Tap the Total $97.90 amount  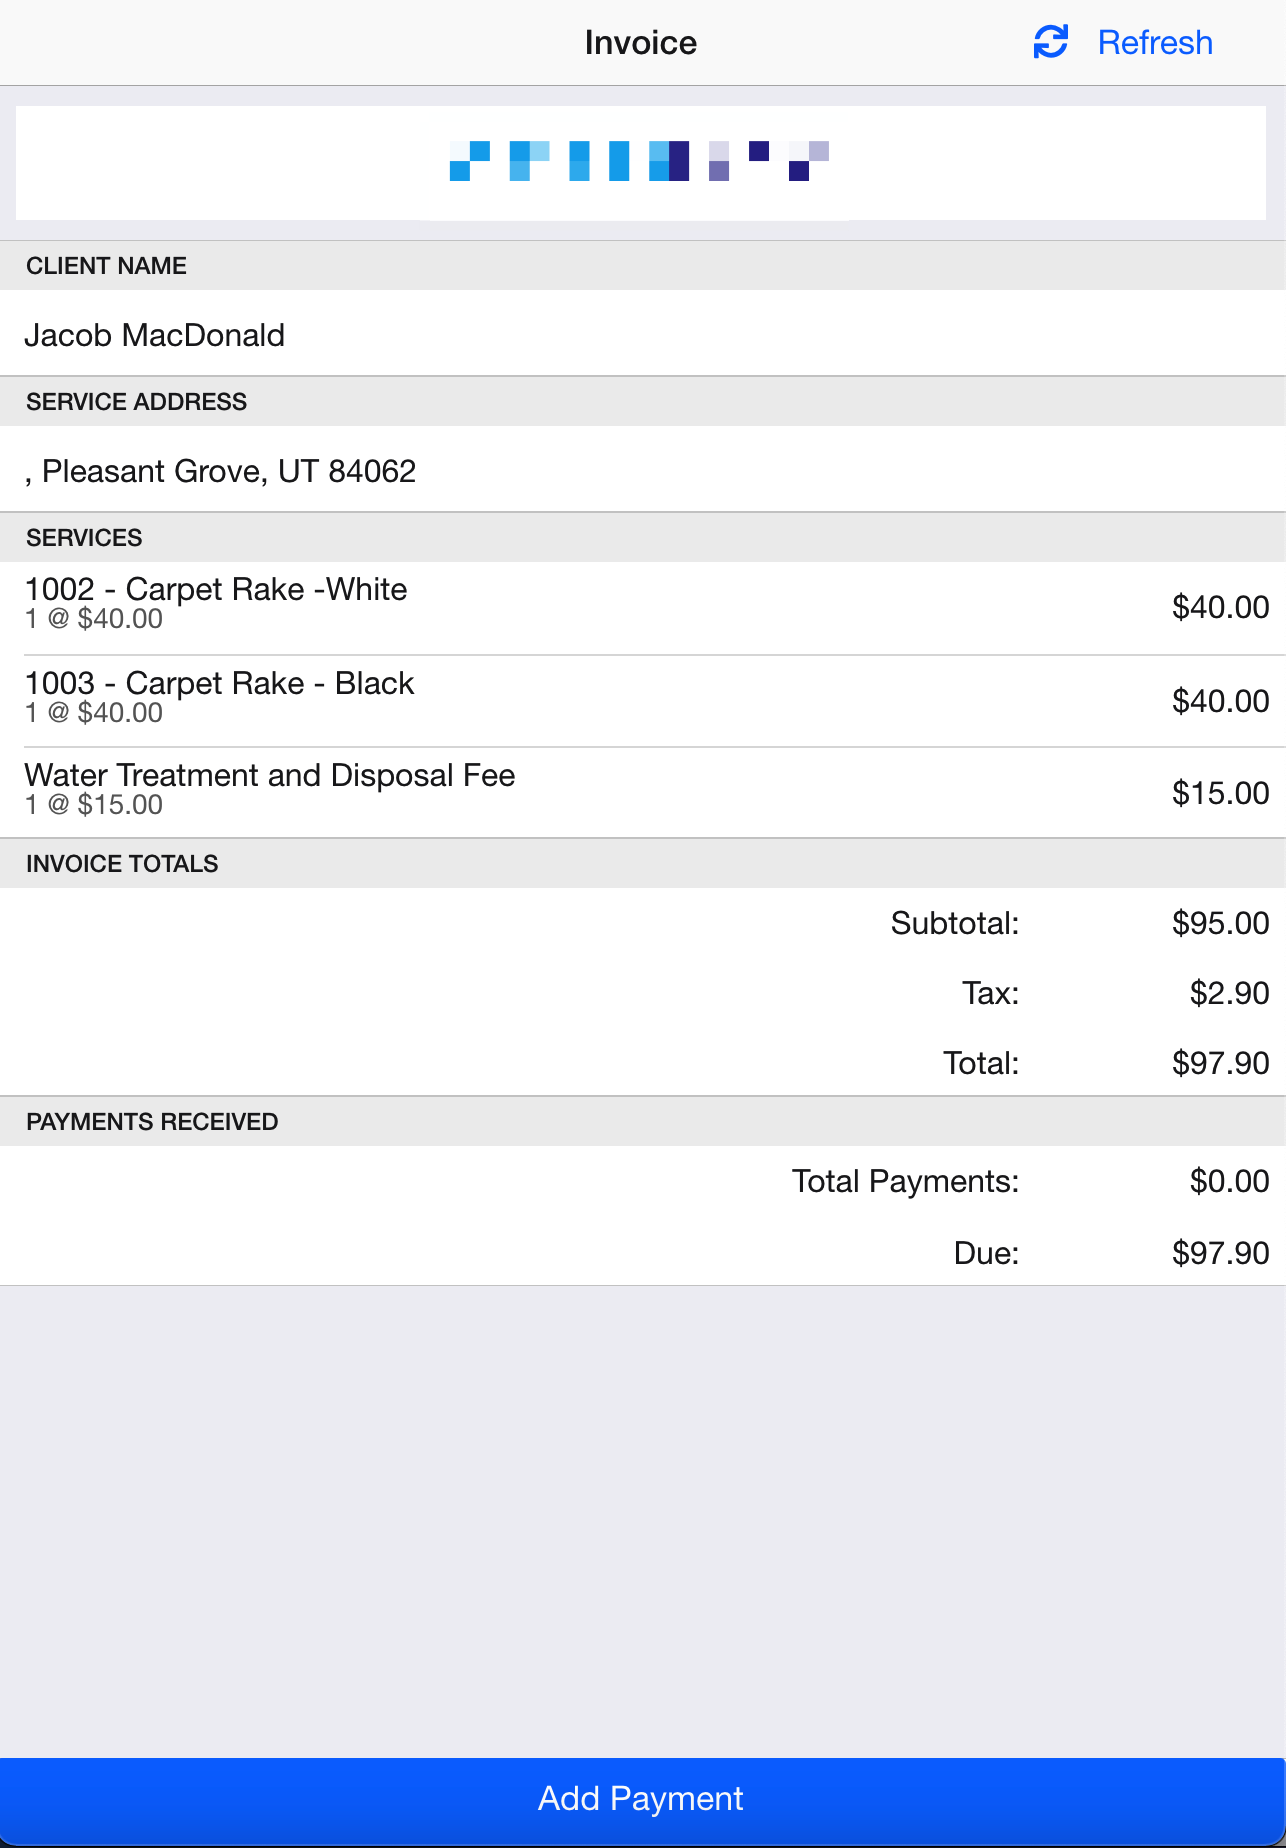[1221, 1063]
